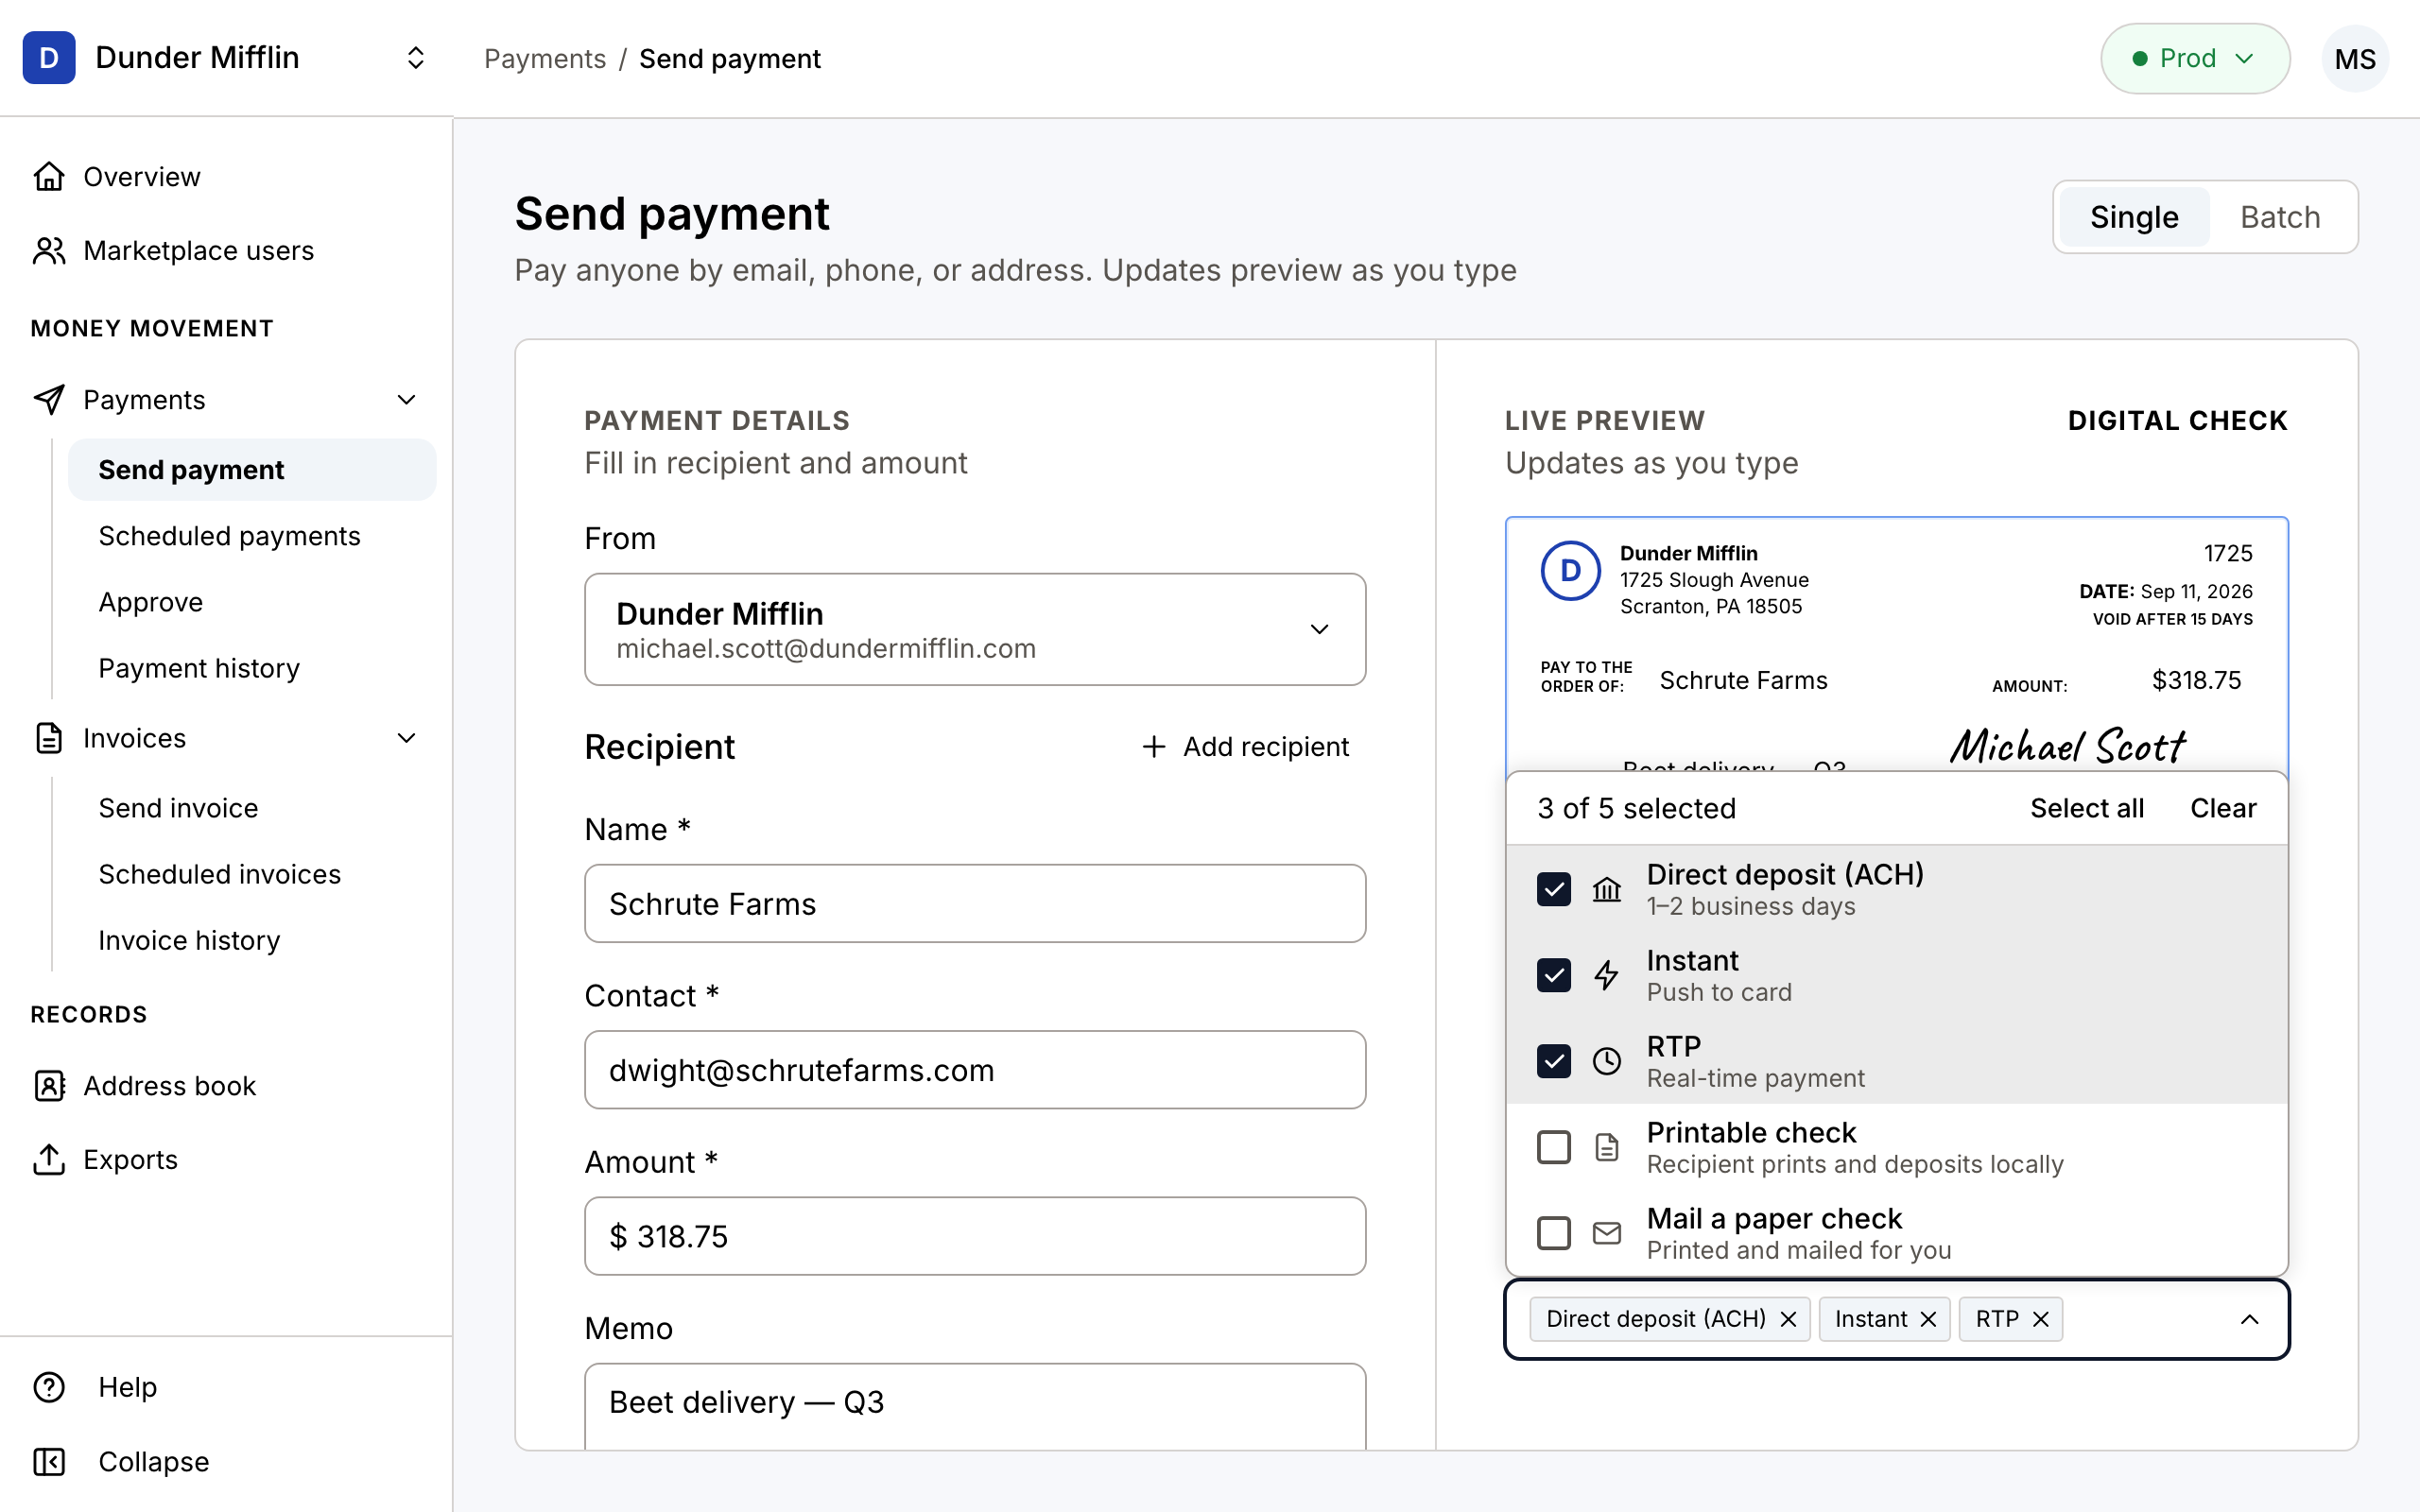Open Marketplace users page
Image resolution: width=2420 pixels, height=1512 pixels.
[226, 251]
